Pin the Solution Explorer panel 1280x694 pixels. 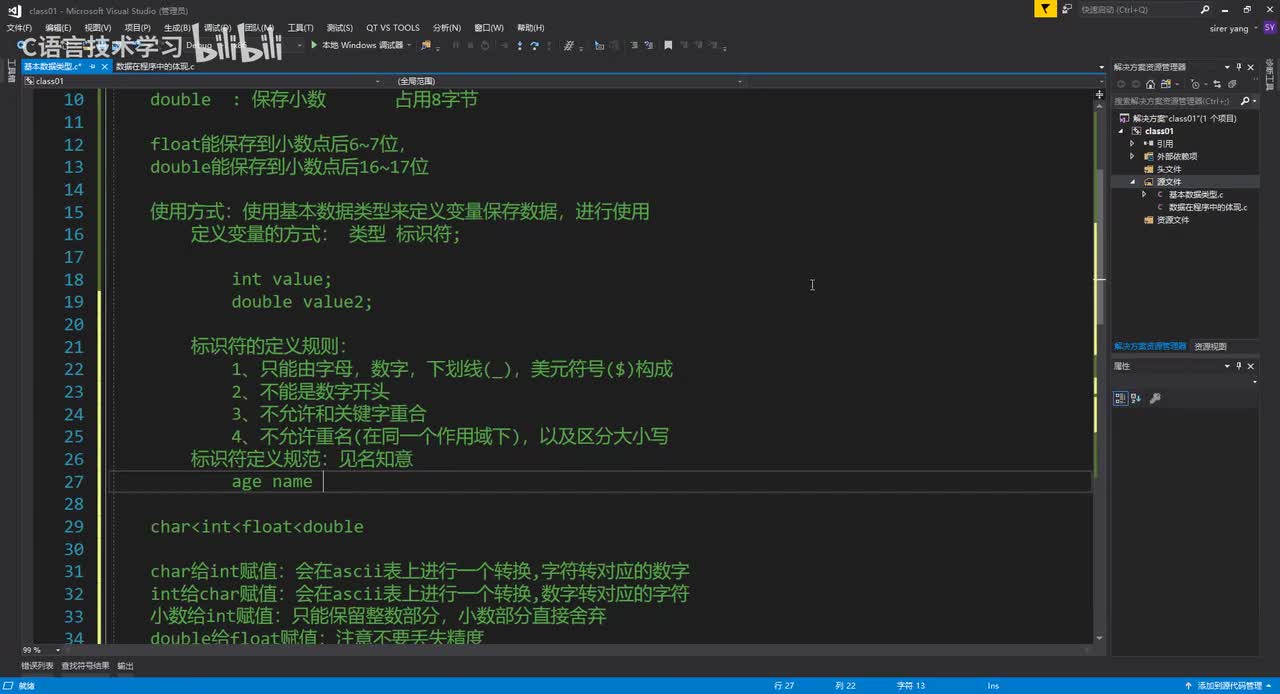tap(1239, 67)
